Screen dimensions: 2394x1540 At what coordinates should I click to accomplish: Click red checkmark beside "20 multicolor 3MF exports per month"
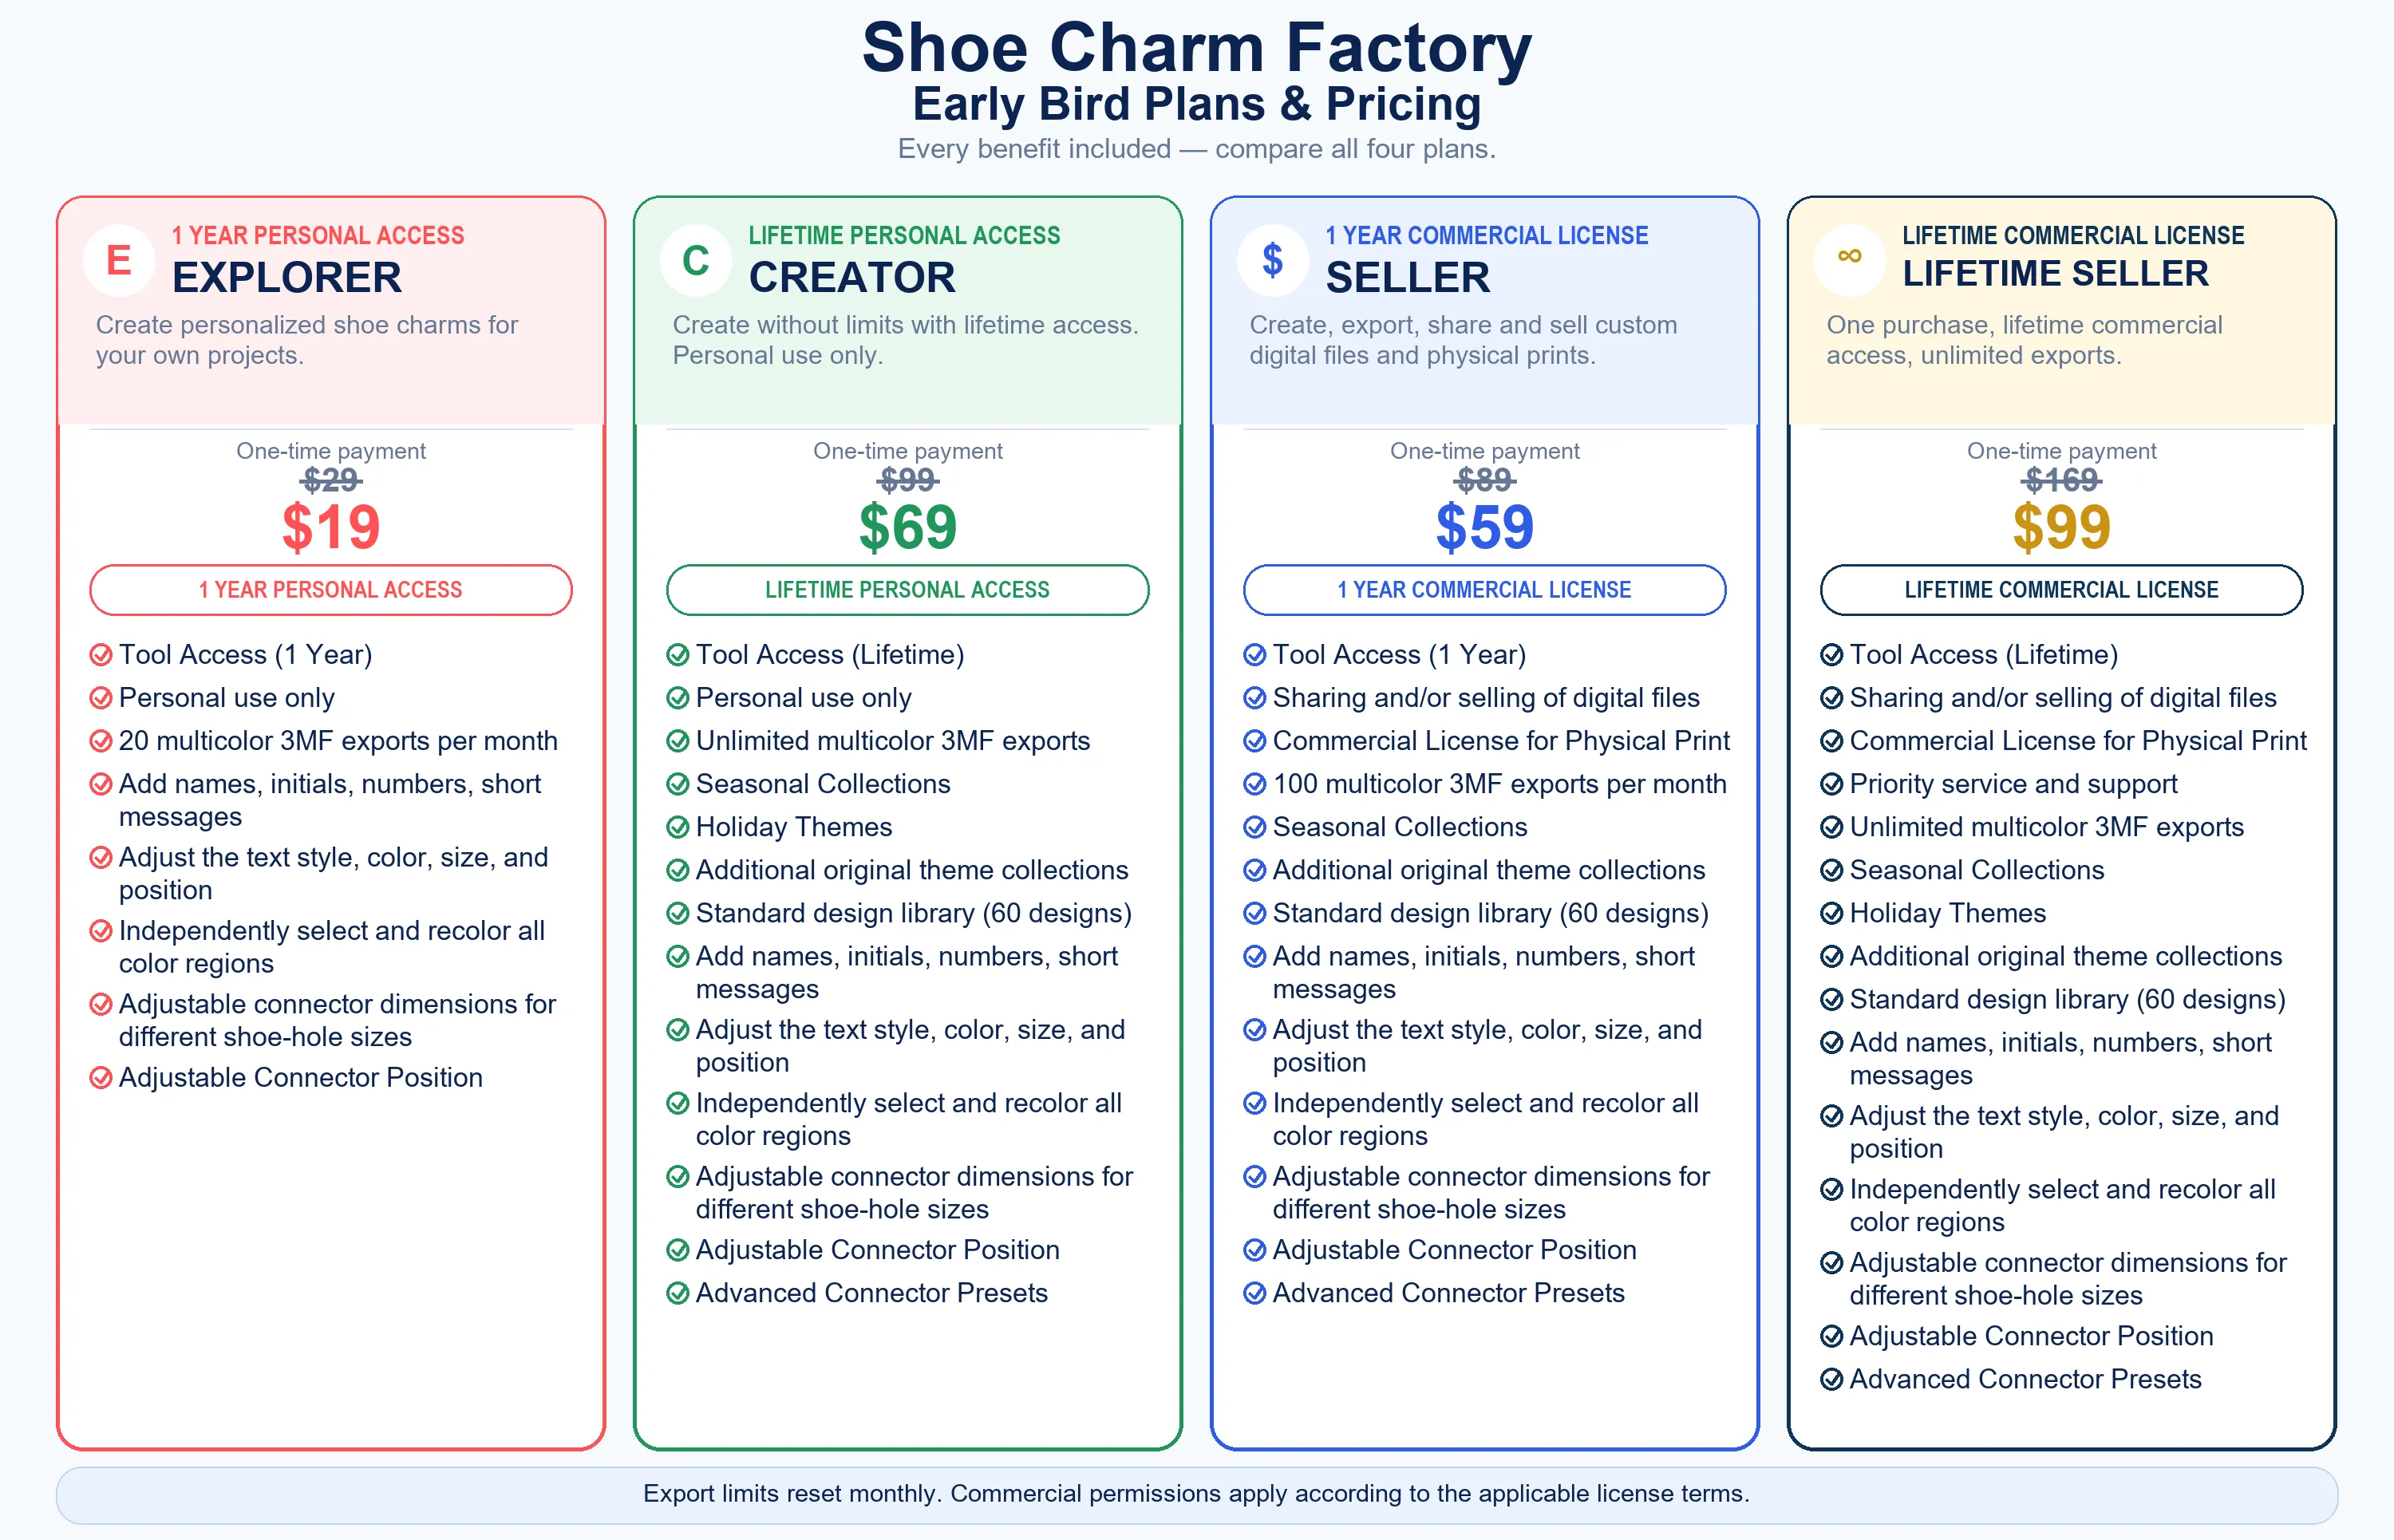(101, 741)
